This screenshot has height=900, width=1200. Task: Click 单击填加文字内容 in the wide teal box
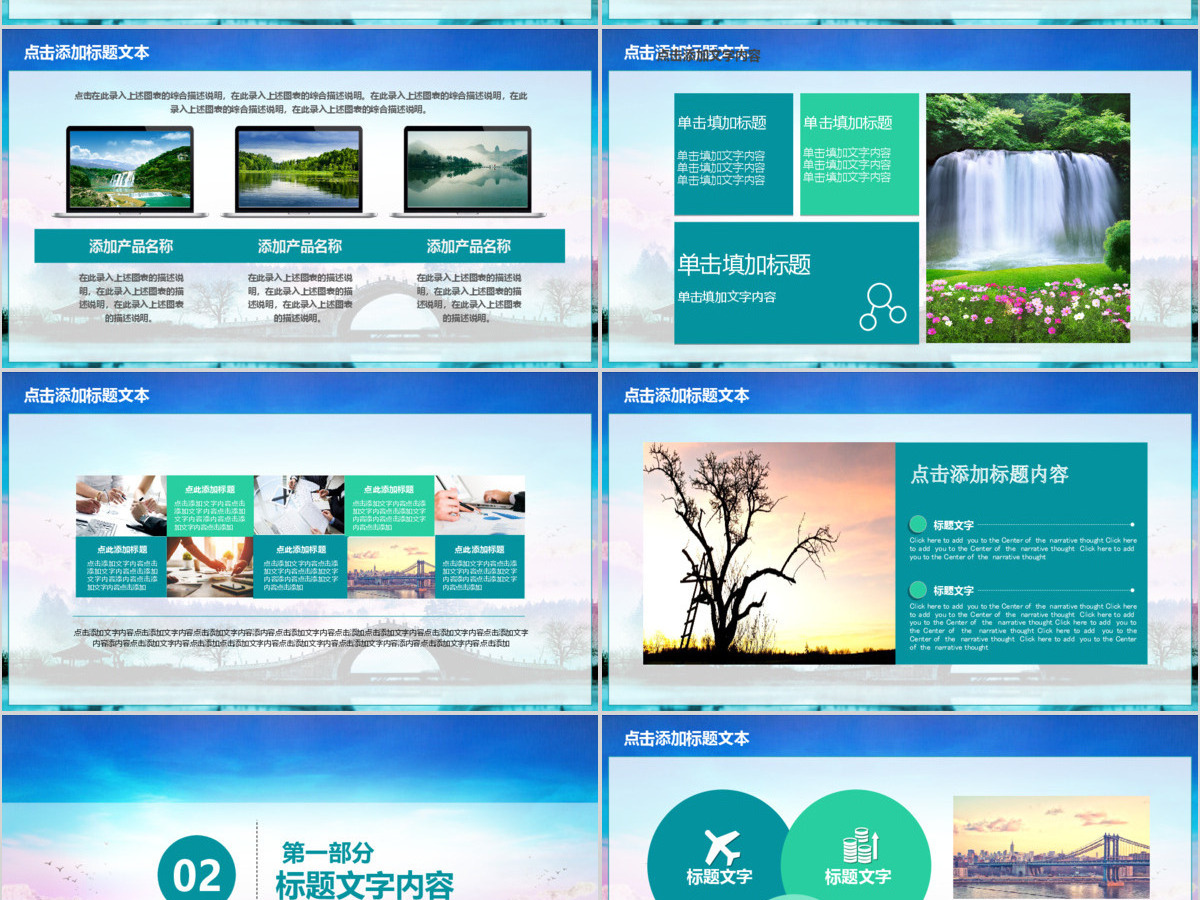(x=726, y=297)
